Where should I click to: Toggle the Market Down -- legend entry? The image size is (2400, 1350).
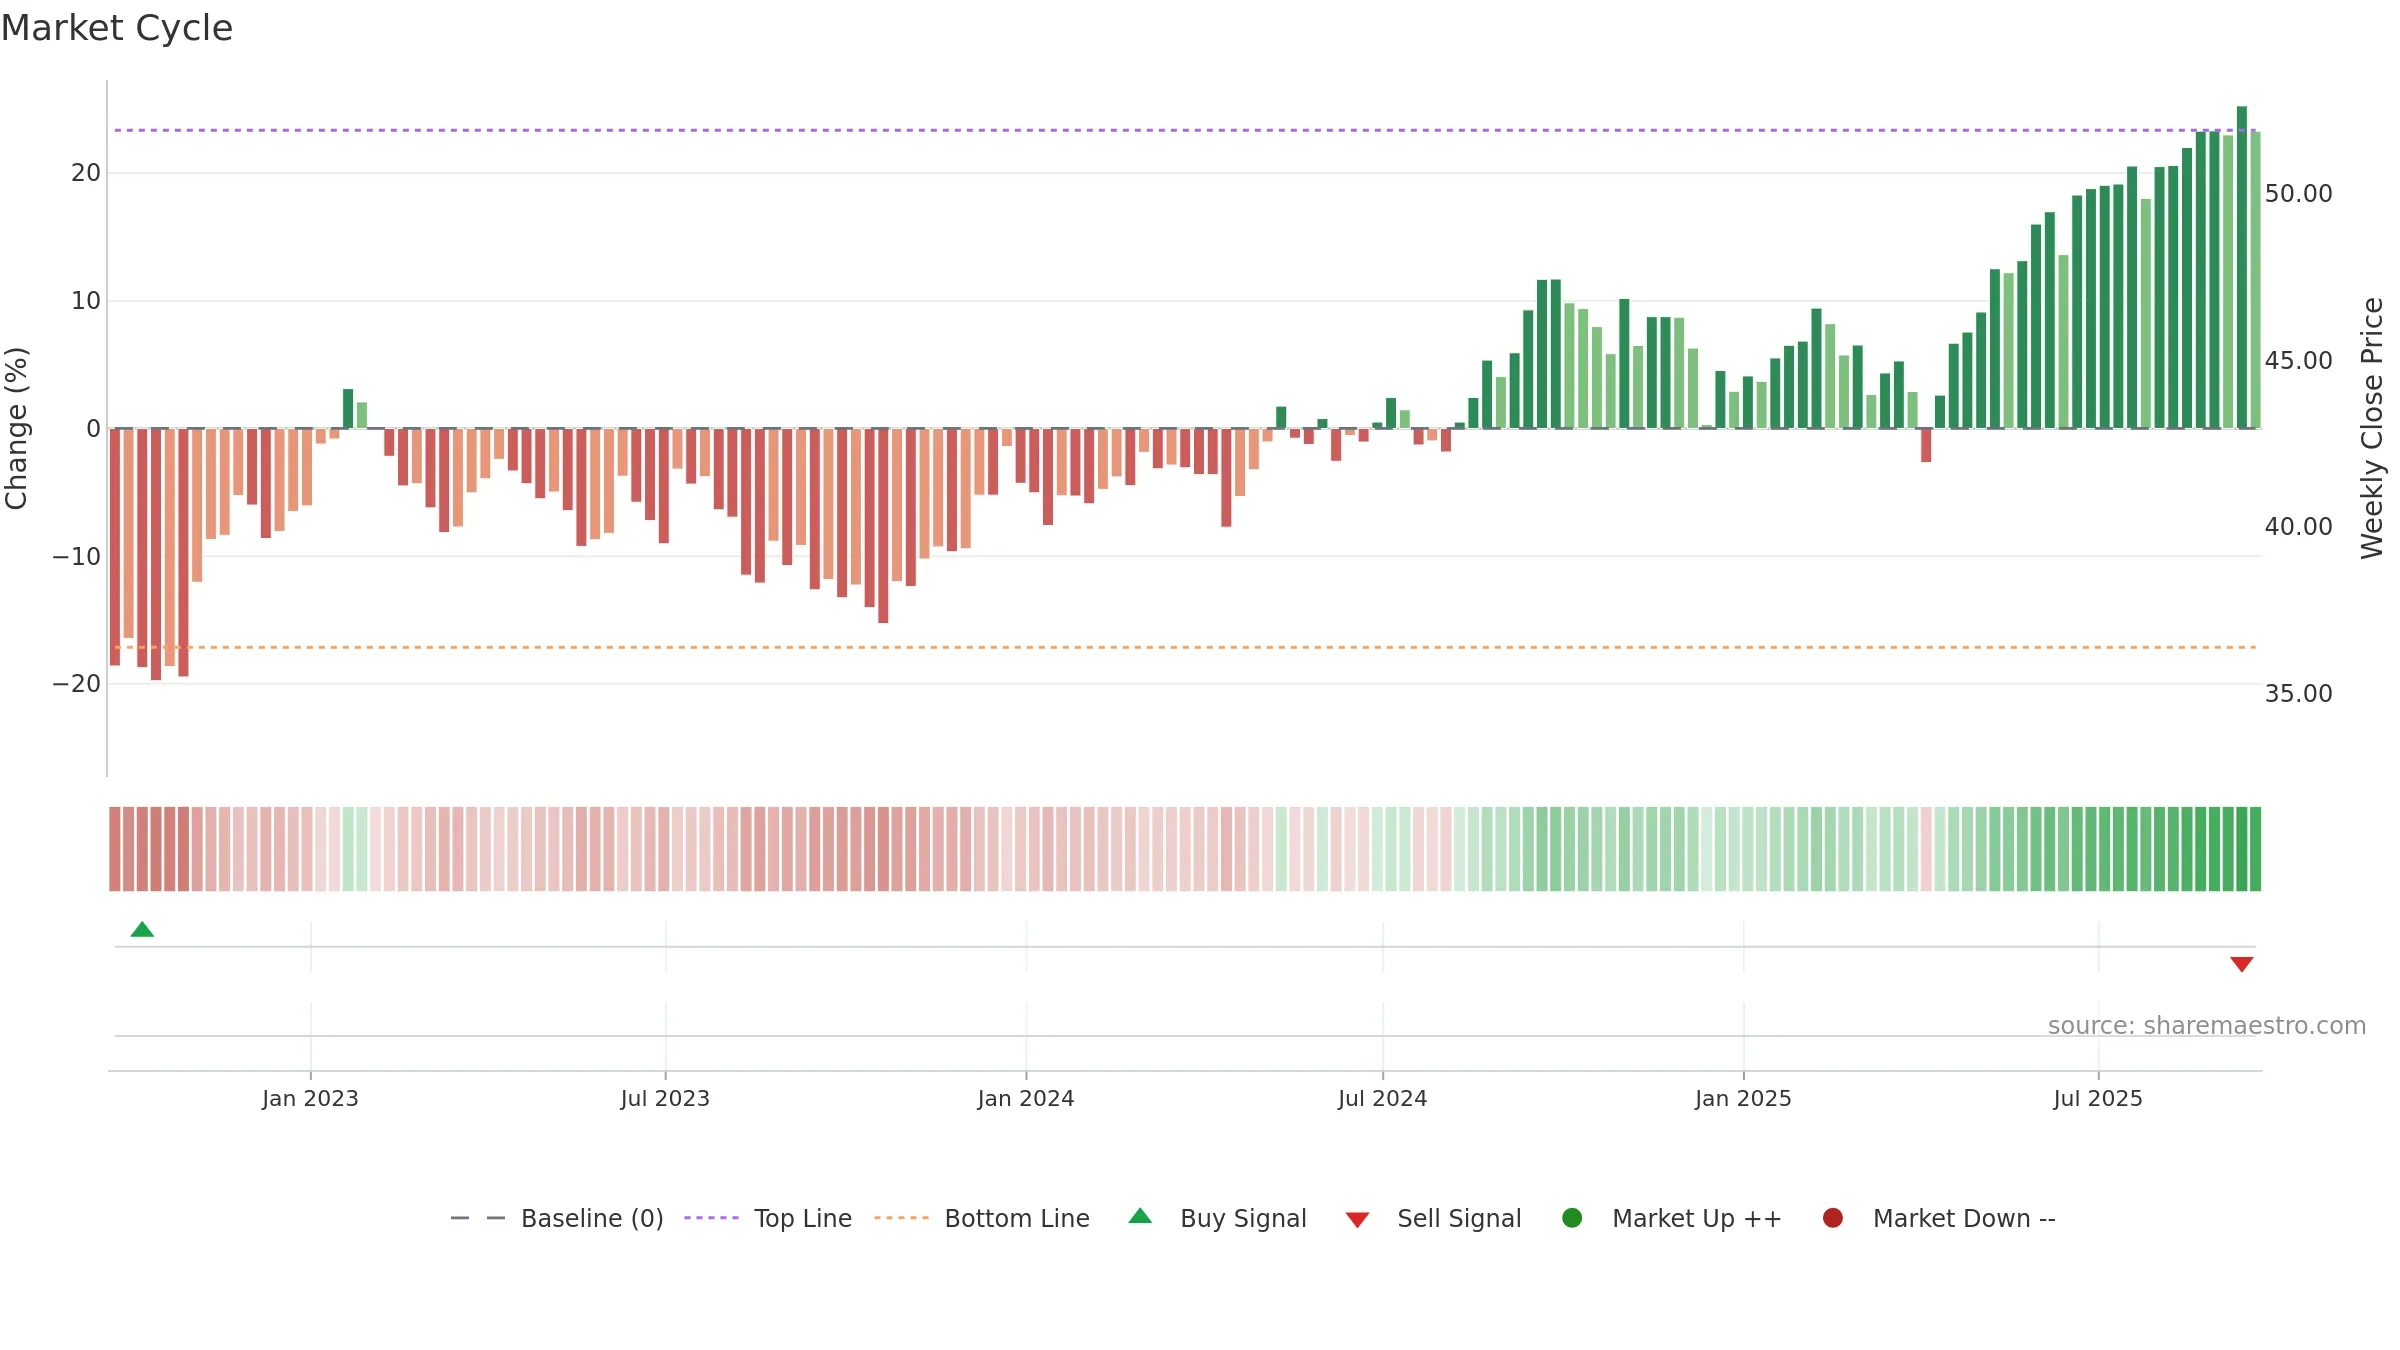1939,1218
